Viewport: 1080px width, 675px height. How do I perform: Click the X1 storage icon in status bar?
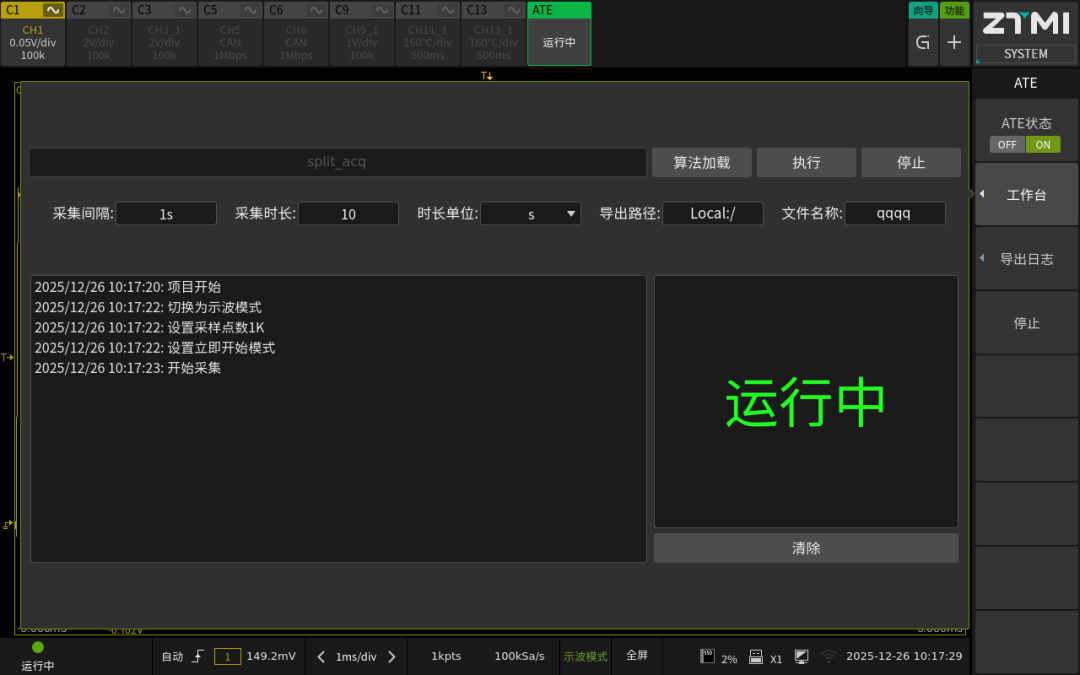768,656
